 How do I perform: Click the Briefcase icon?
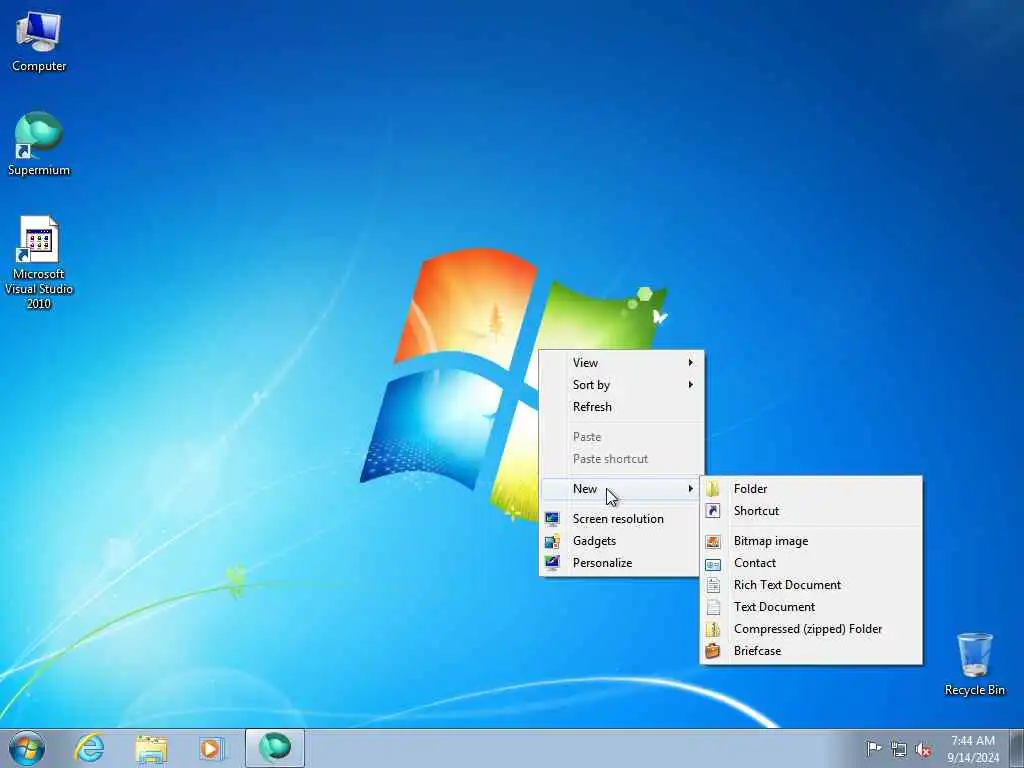pyautogui.click(x=713, y=651)
